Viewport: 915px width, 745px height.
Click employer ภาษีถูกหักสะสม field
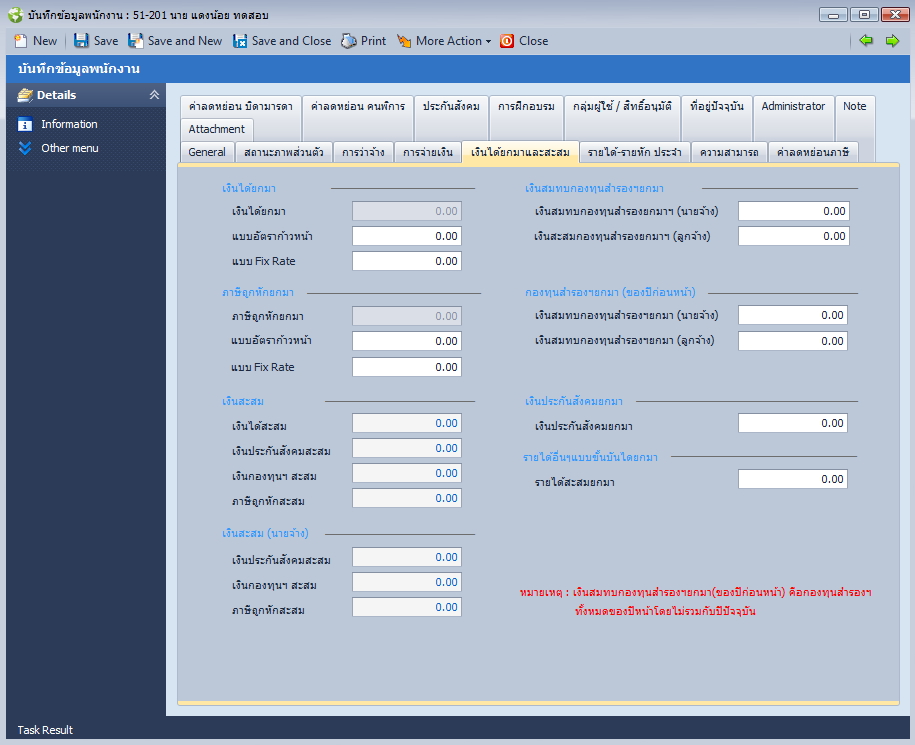(407, 607)
